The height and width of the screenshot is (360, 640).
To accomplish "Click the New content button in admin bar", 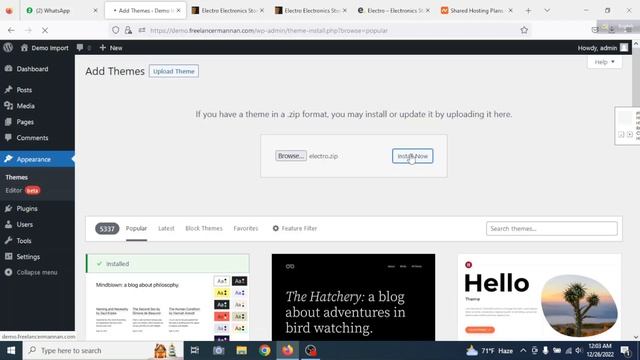I will tap(111, 48).
